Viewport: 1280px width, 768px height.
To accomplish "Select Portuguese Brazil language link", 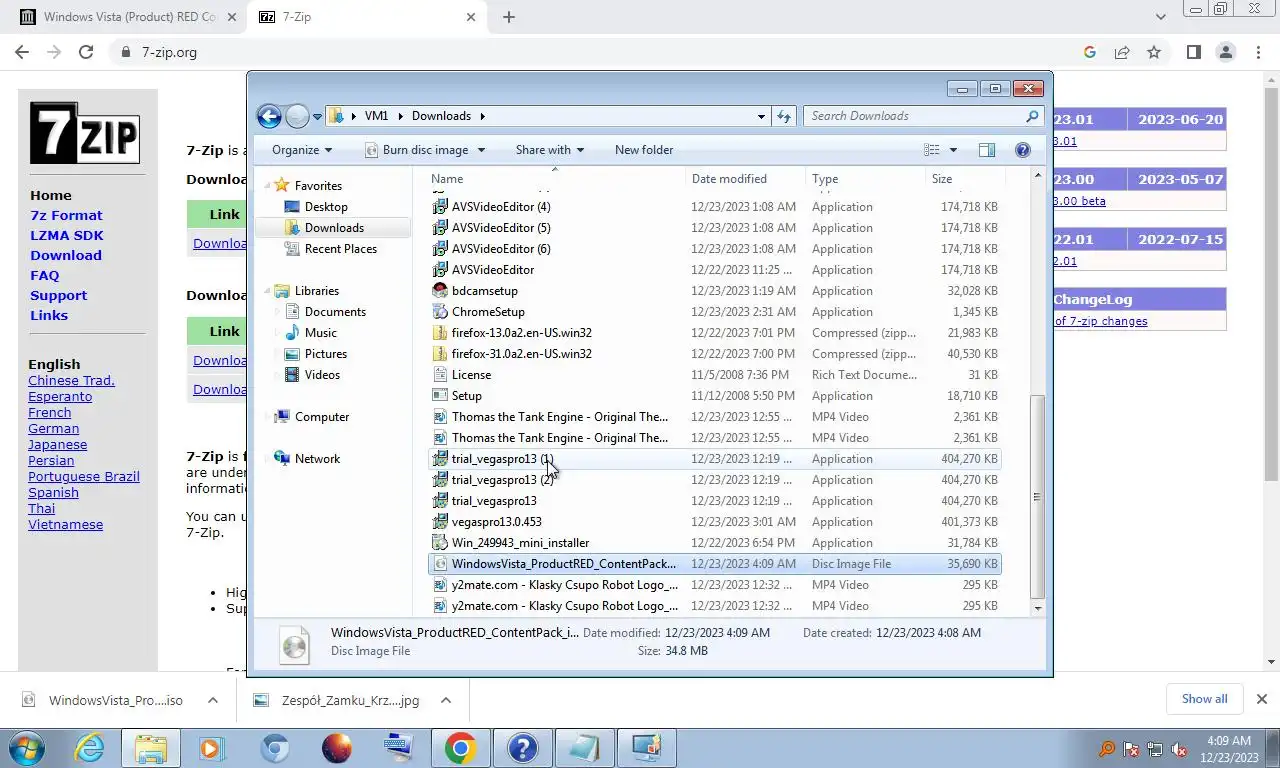I will point(84,477).
